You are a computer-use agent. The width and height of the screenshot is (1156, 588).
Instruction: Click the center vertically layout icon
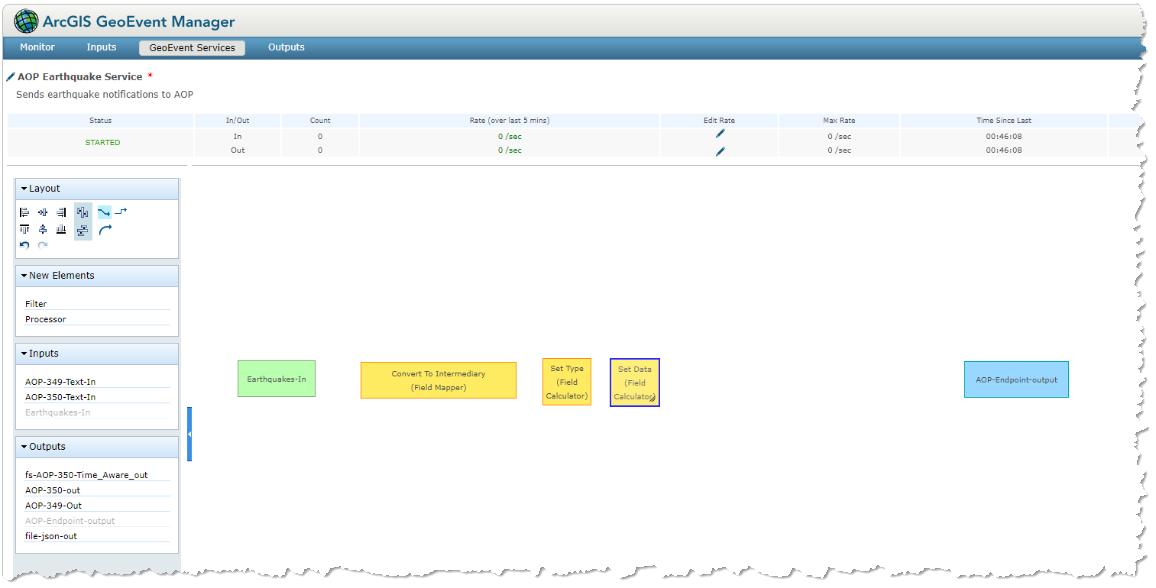43,230
